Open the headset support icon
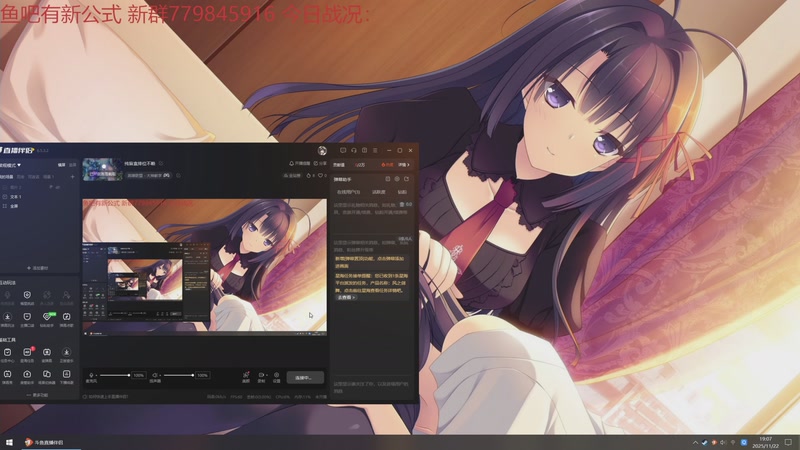Screen dimensions: 800x450 tap(354, 150)
